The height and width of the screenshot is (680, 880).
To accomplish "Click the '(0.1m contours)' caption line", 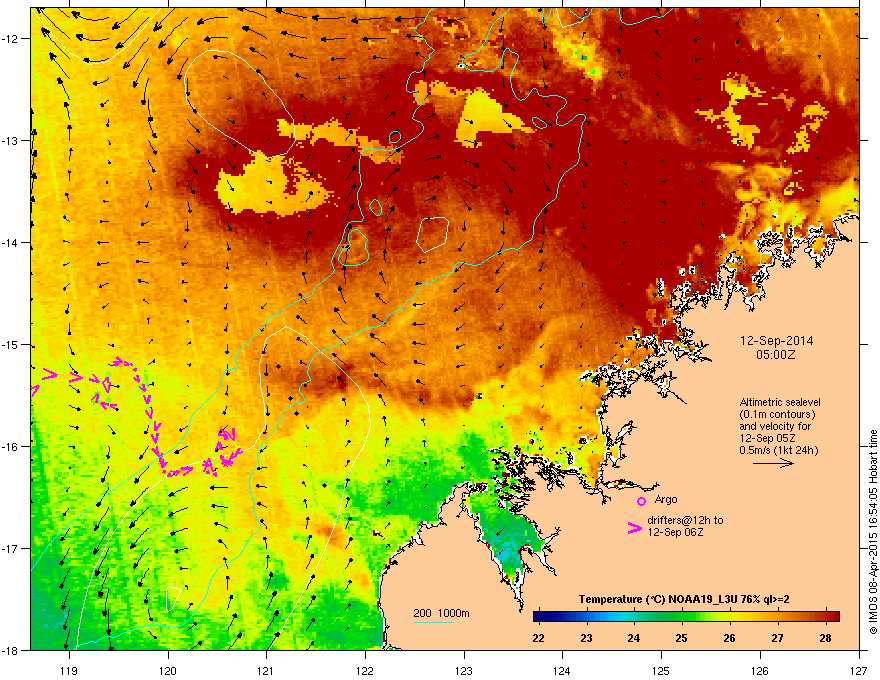I will (777, 414).
